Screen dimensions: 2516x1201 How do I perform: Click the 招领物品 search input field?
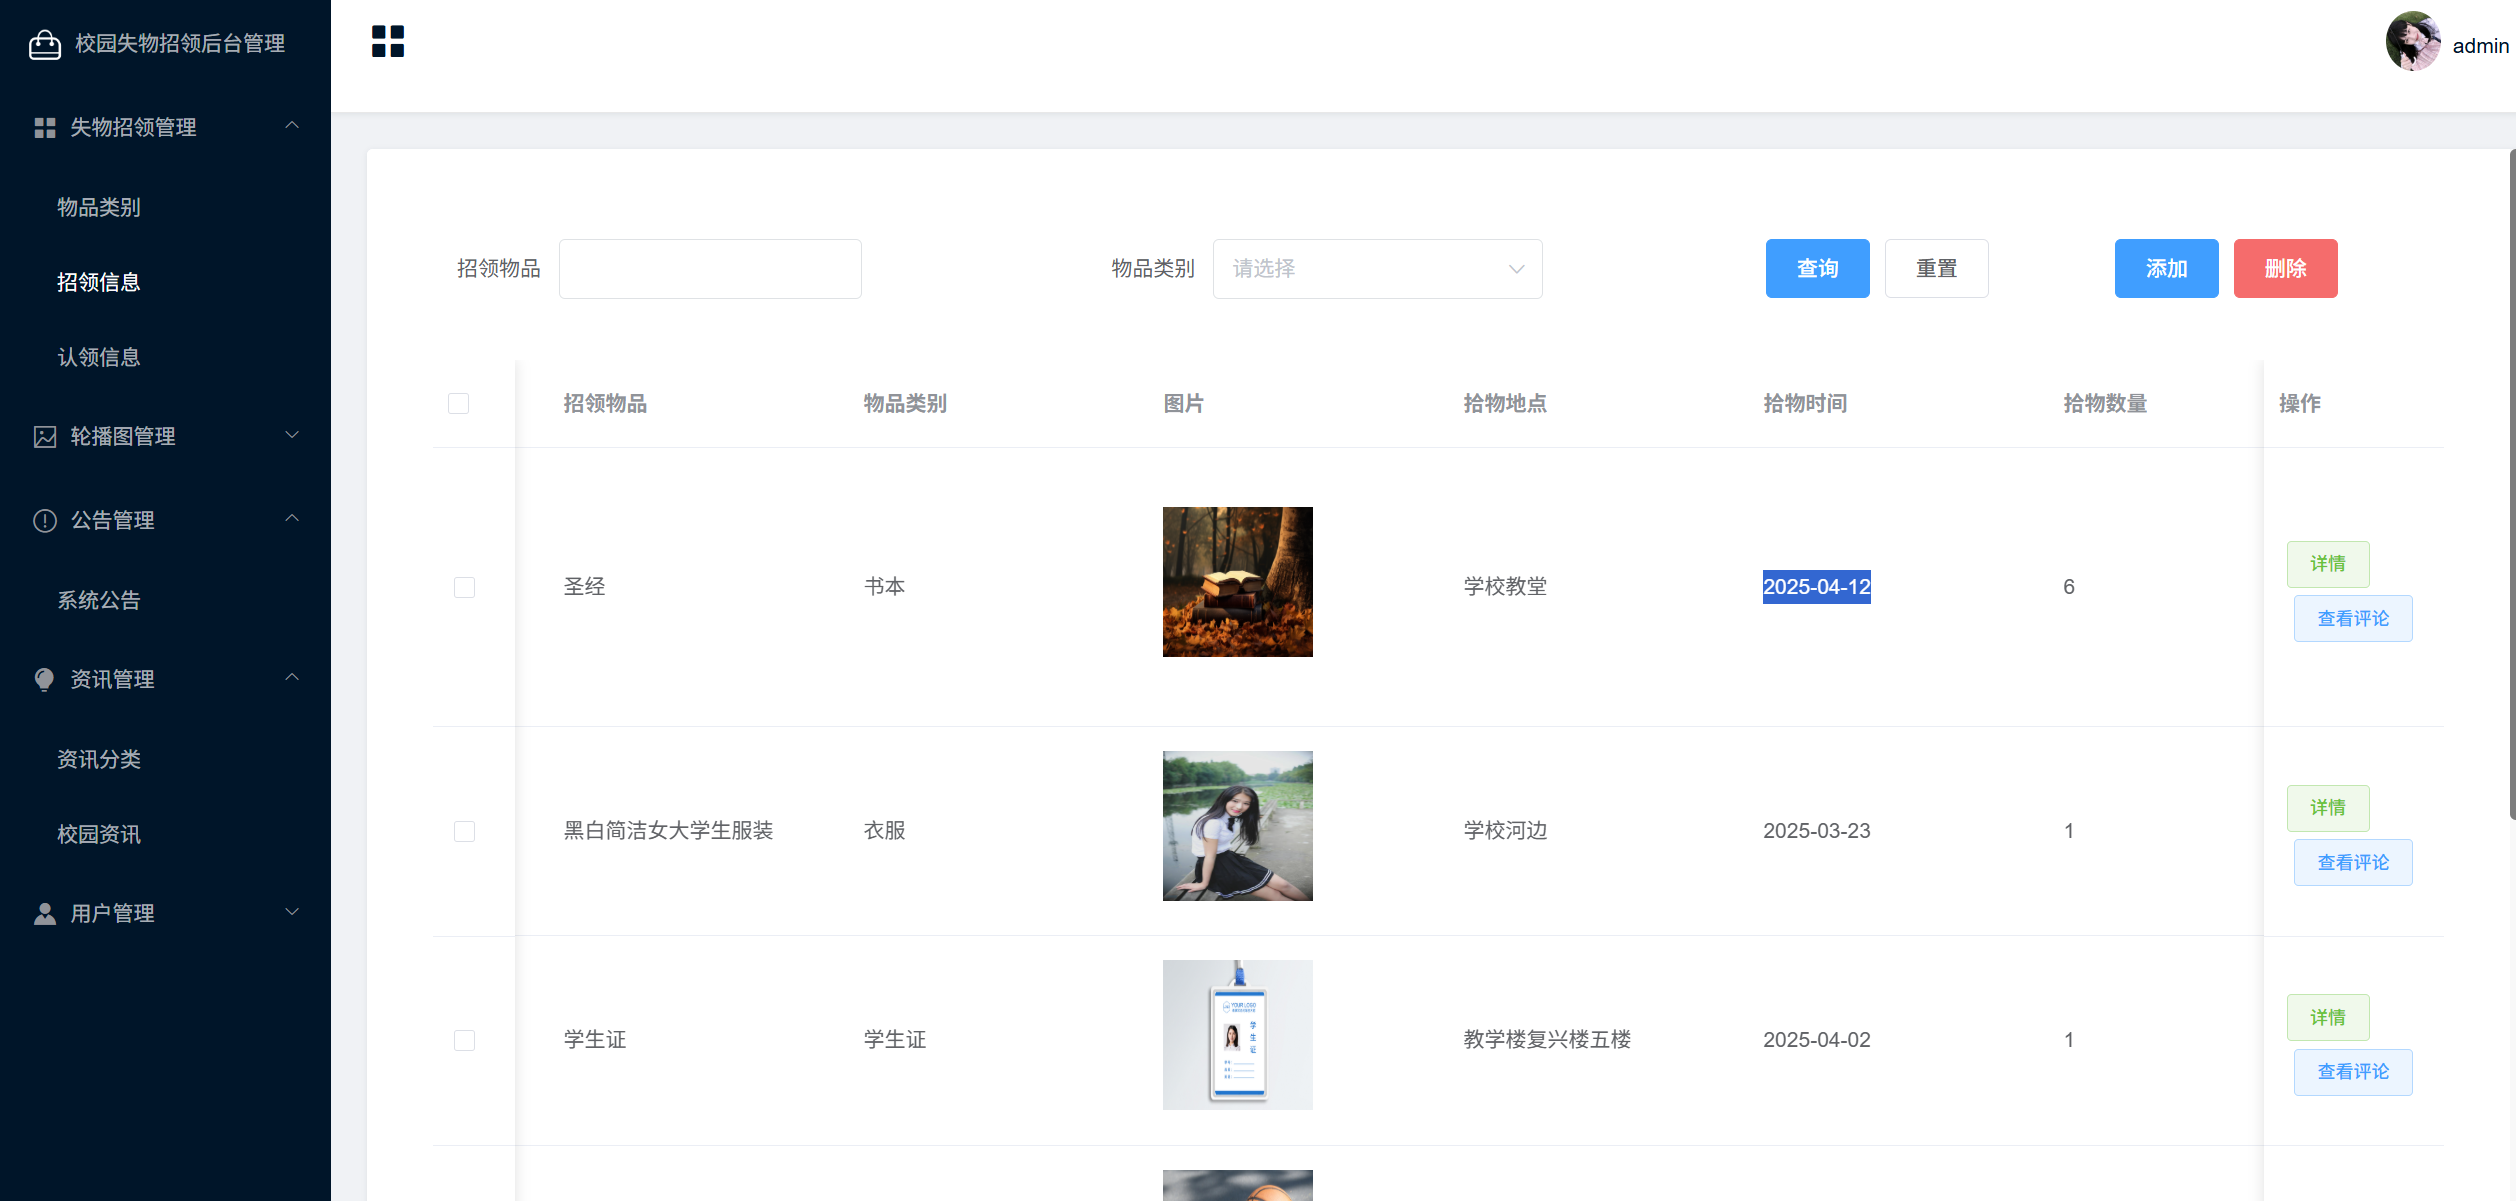click(x=710, y=269)
